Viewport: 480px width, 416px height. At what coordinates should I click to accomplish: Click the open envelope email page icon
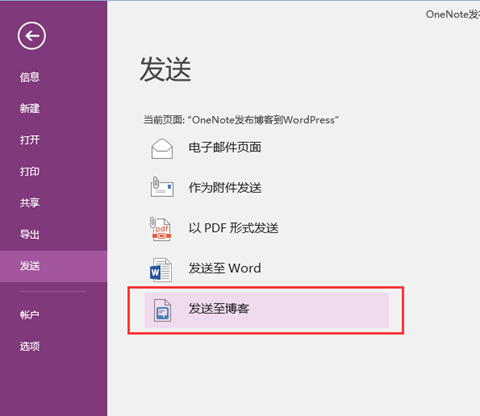pyautogui.click(x=162, y=149)
